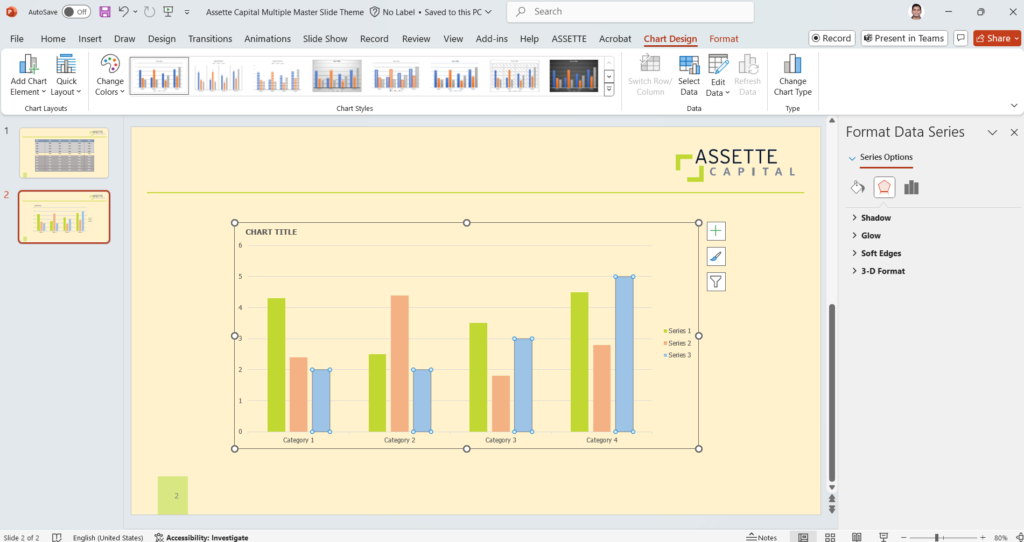The width and height of the screenshot is (1024, 542).
Task: Click Change Chart Type
Action: coord(793,76)
